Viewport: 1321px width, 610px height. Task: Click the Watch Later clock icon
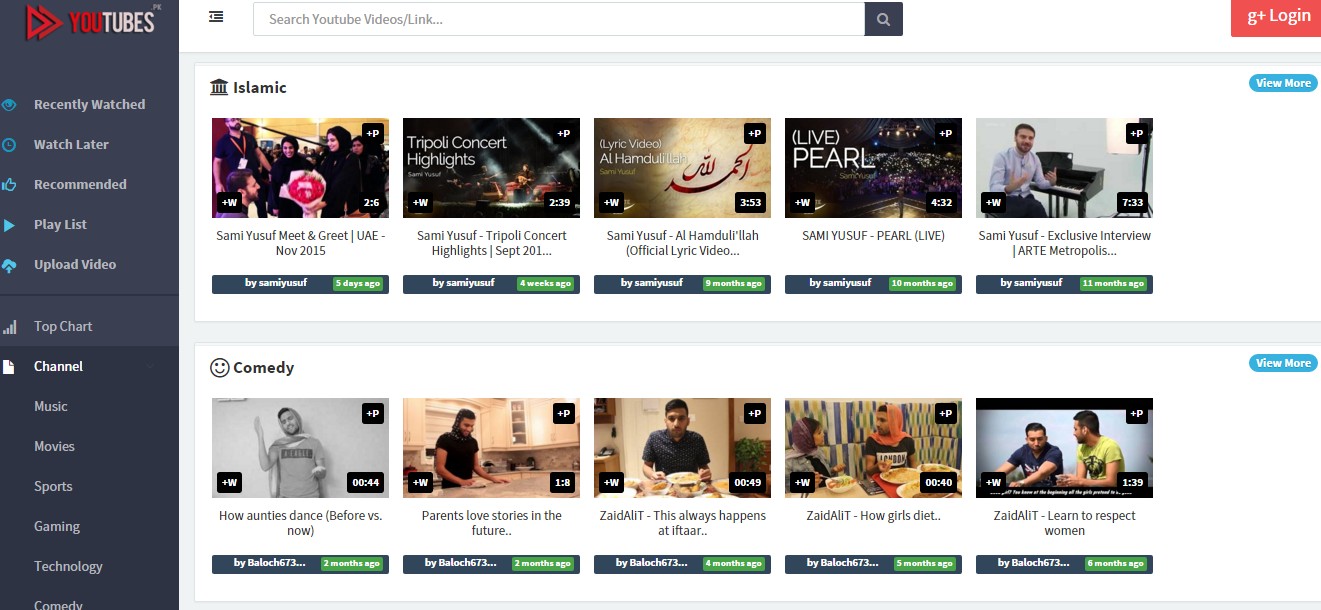pos(9,144)
